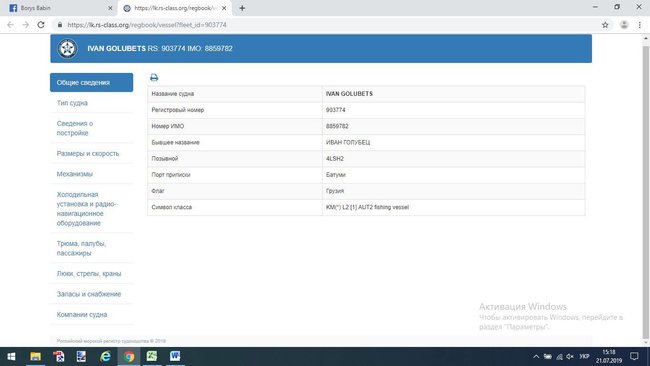The height and width of the screenshot is (366, 650).
Task: Open a new tab with plus button
Action: [x=242, y=8]
